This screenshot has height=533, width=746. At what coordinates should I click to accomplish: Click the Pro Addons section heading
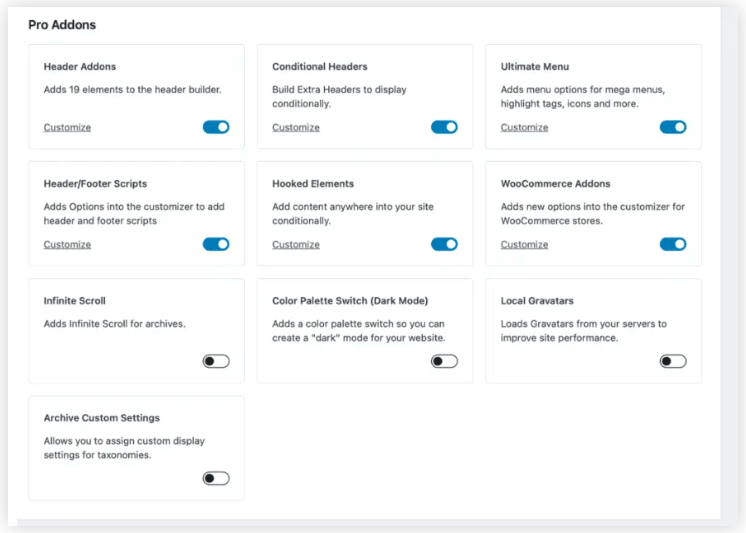[62, 24]
